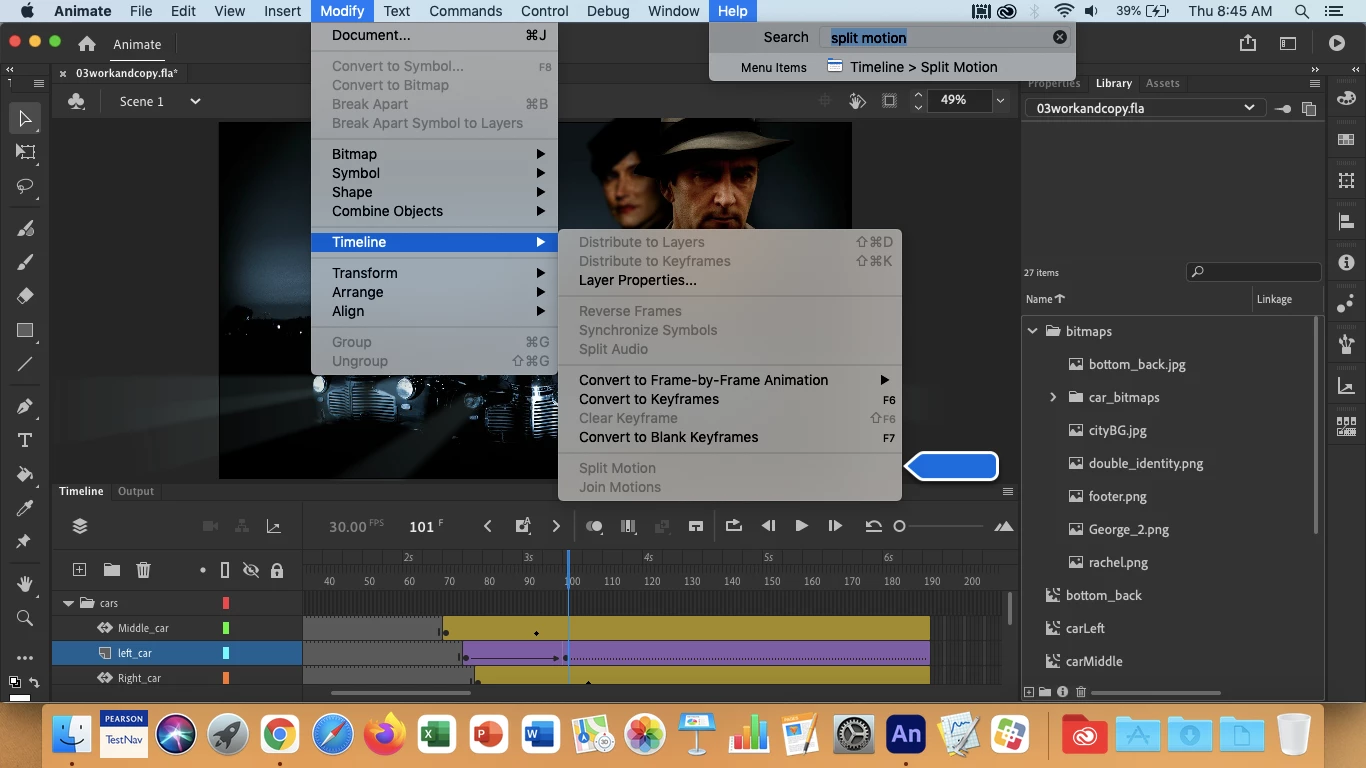Open the Convert to Frame-by-Frame Animation submenu
Viewport: 1366px width, 768px height.
click(730, 380)
